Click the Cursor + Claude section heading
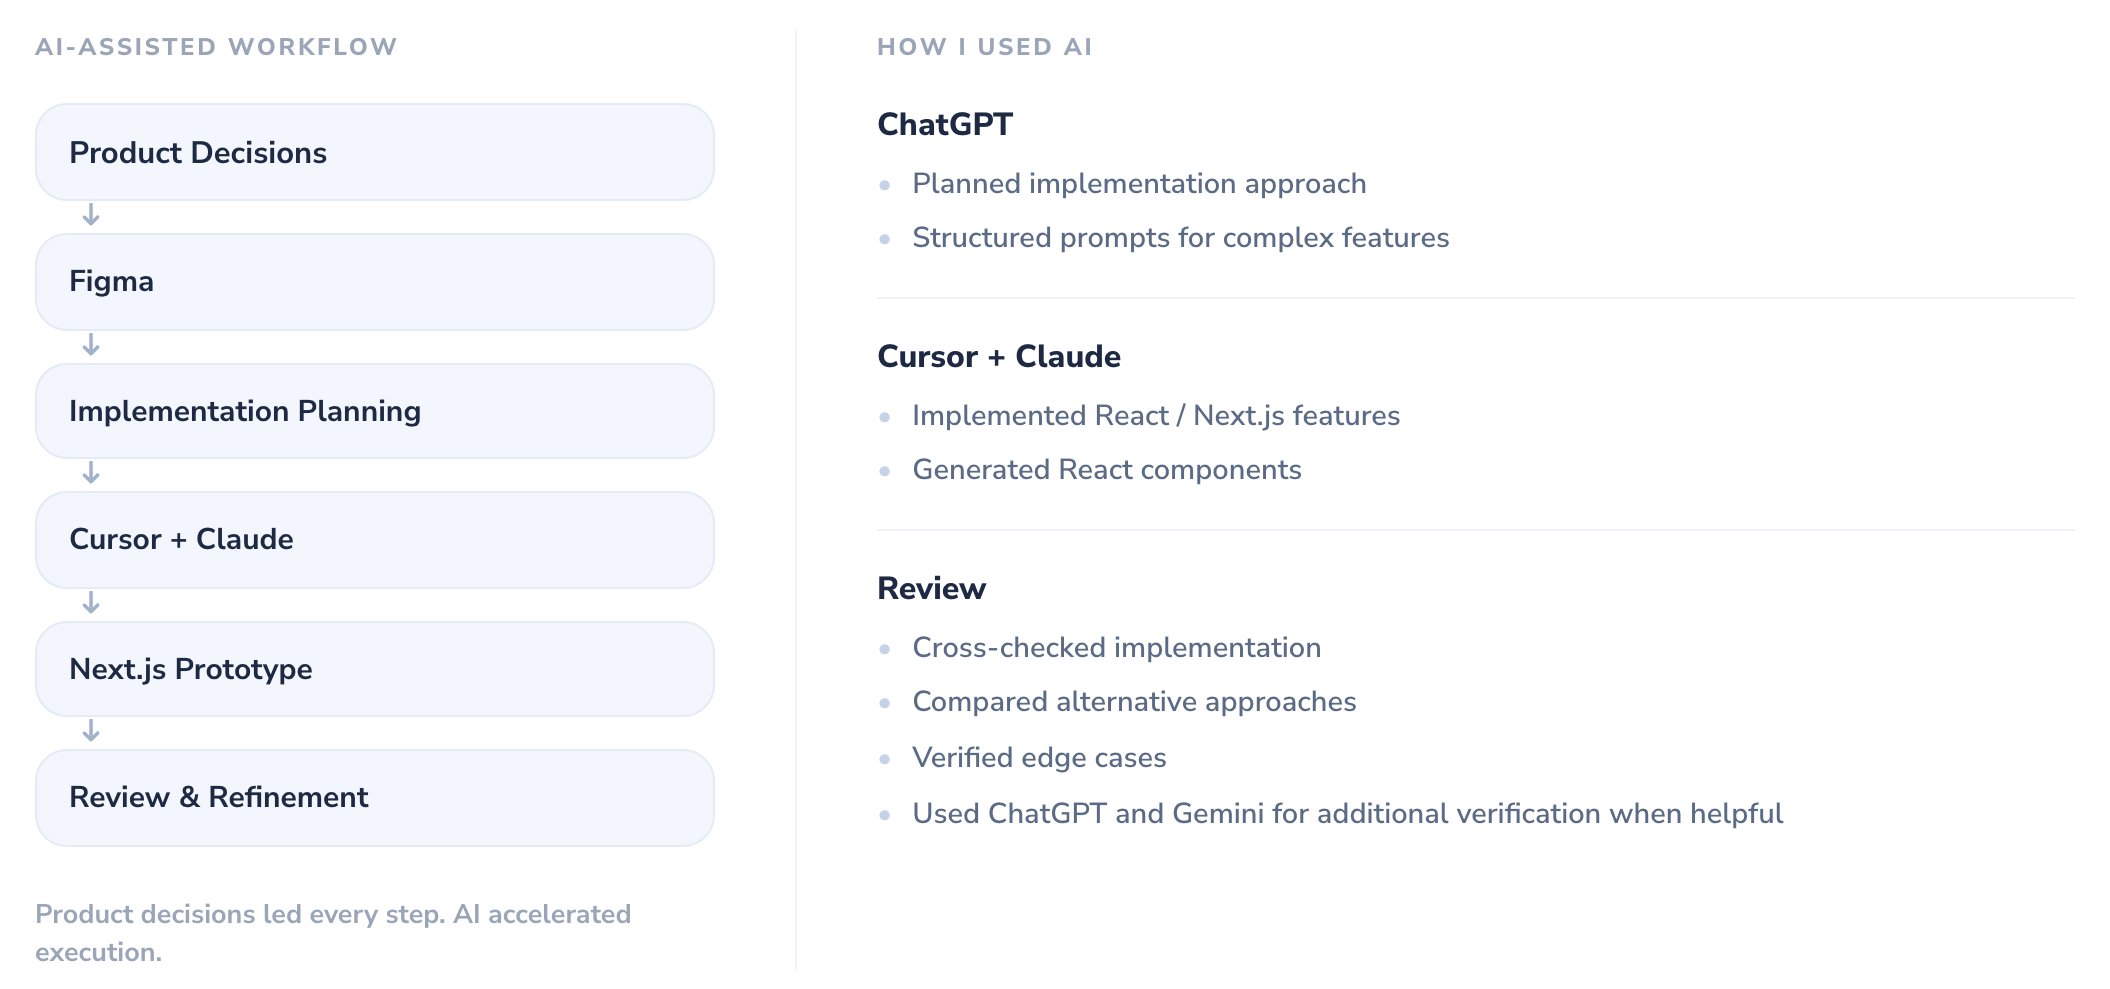Screen dimensions: 2110x989 pyautogui.click(x=999, y=356)
